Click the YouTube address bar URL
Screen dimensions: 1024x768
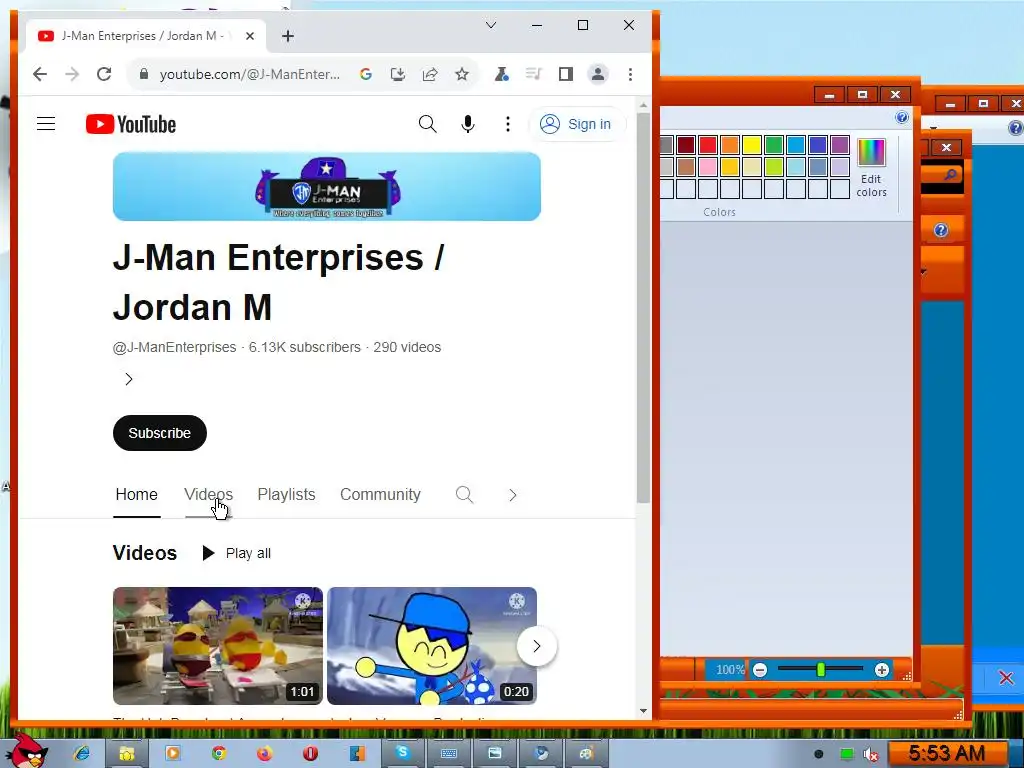[249, 74]
